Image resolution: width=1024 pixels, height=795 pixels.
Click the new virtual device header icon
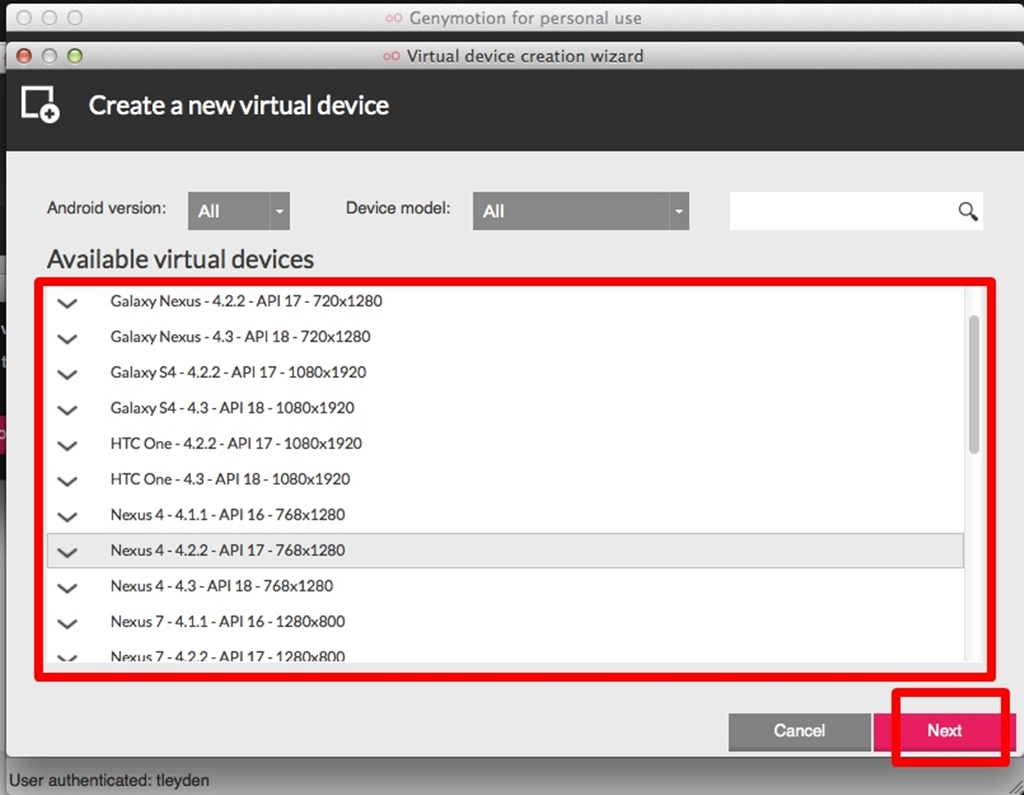pos(40,104)
